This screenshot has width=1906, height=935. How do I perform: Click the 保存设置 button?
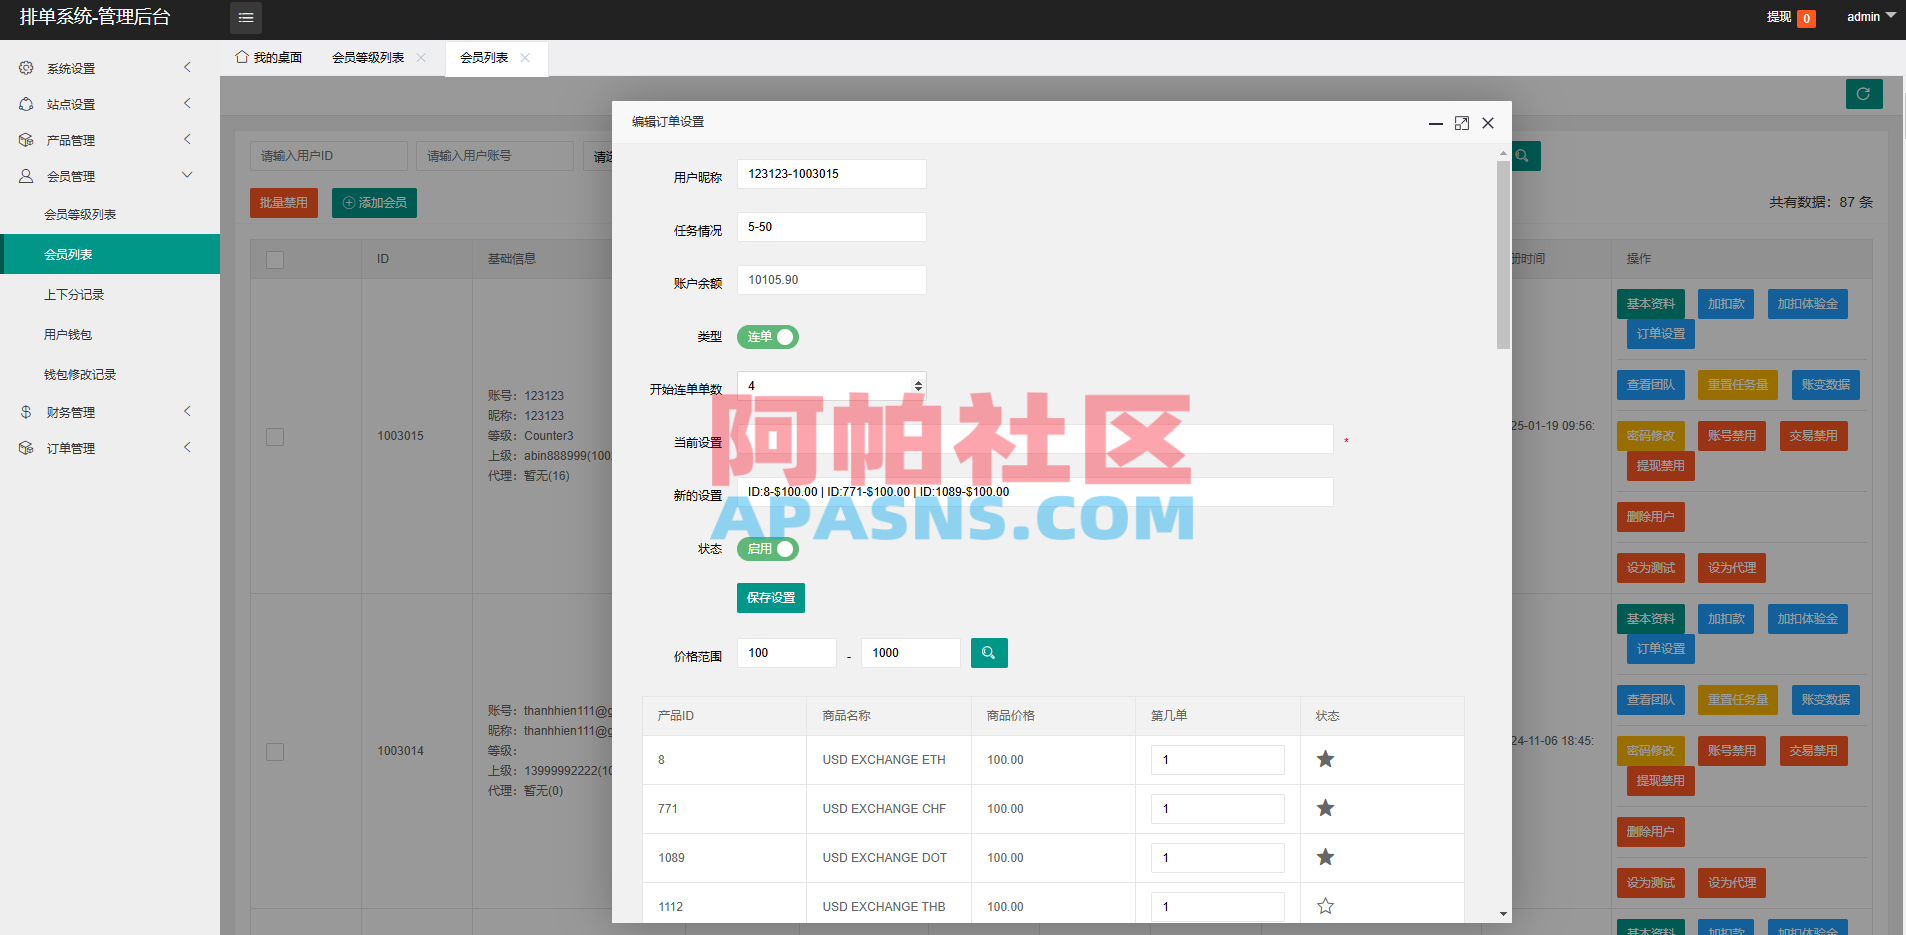(x=770, y=597)
